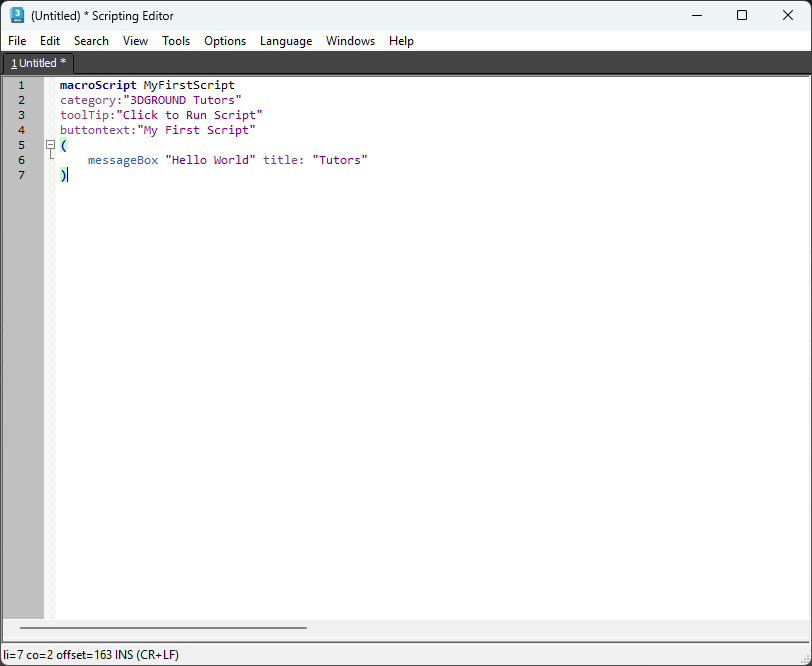Click line number 1 in the margin
Viewport: 812px width, 666px height.
point(21,85)
